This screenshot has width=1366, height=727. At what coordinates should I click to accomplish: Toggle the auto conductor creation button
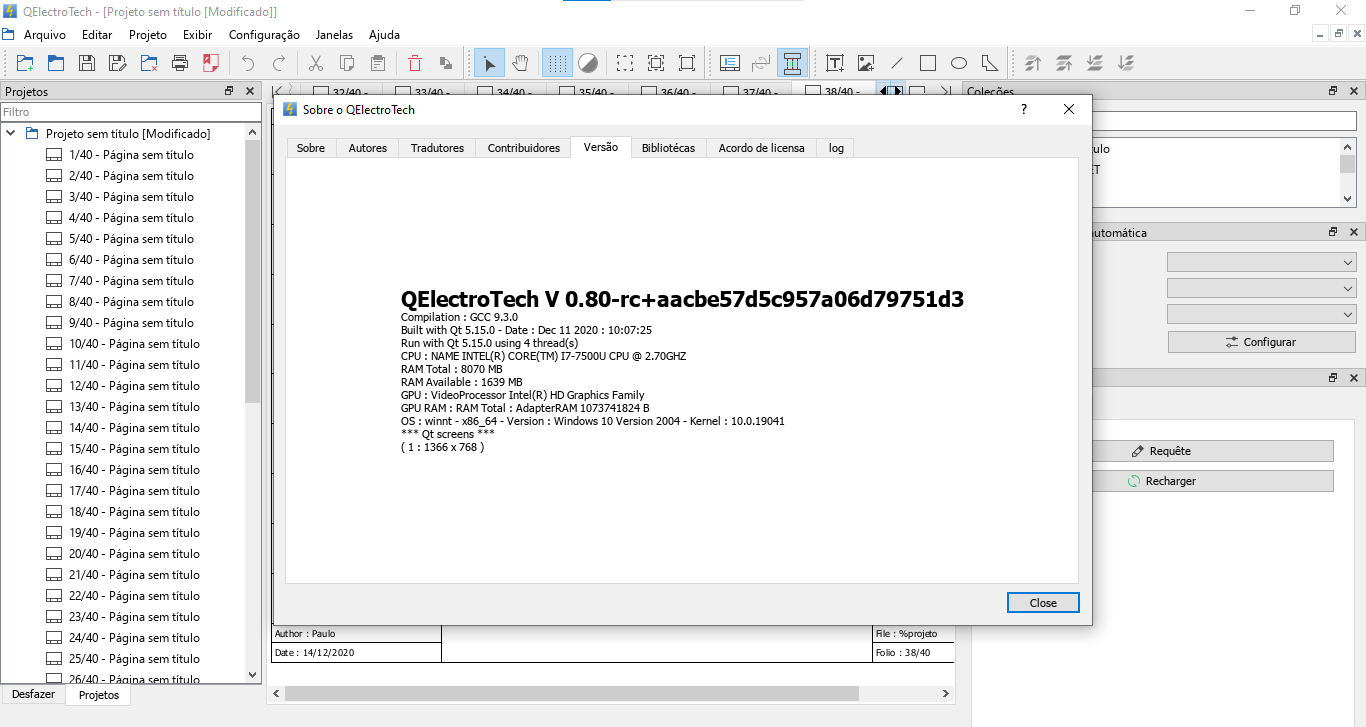point(792,63)
